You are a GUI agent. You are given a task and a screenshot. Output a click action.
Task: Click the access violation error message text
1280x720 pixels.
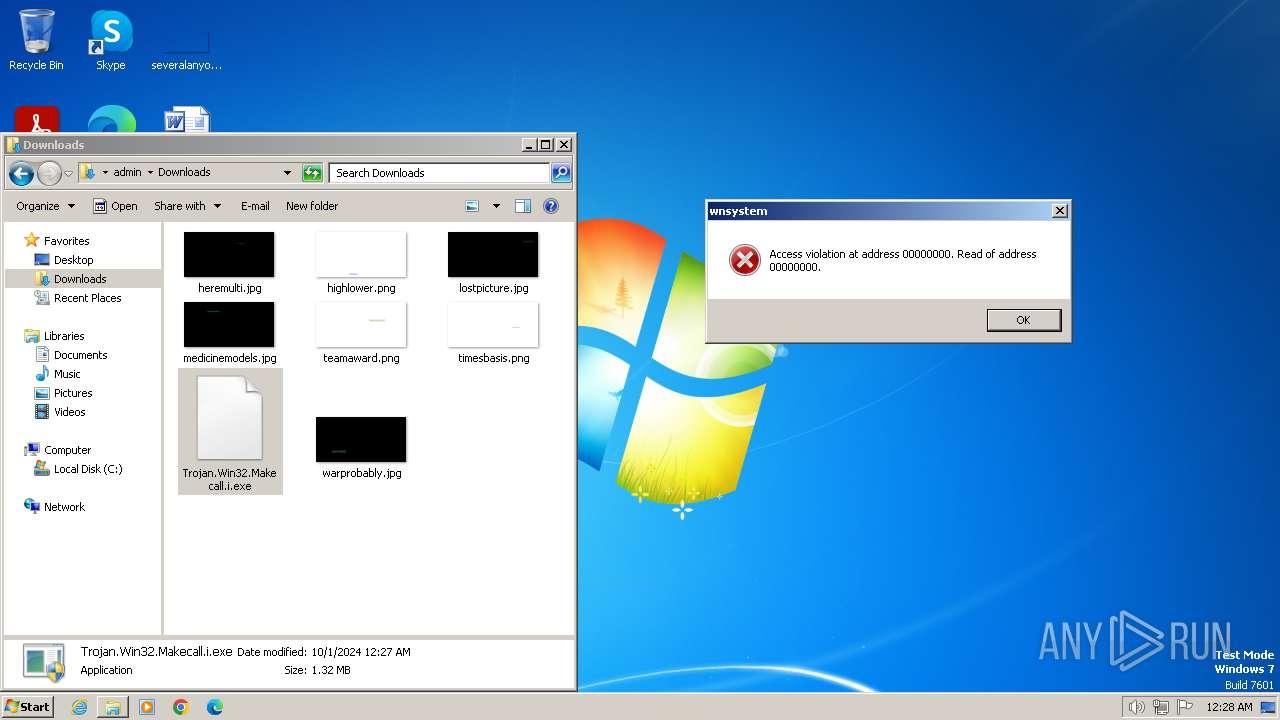click(x=902, y=260)
